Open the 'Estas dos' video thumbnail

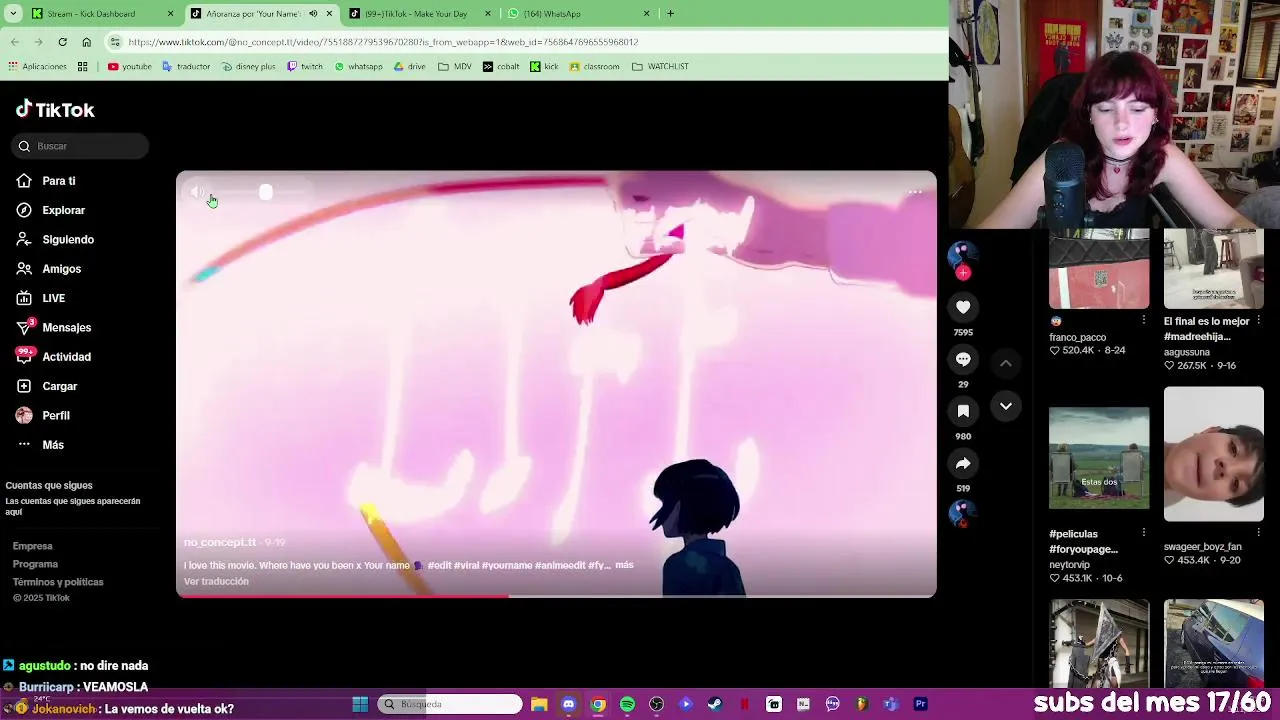point(1099,458)
